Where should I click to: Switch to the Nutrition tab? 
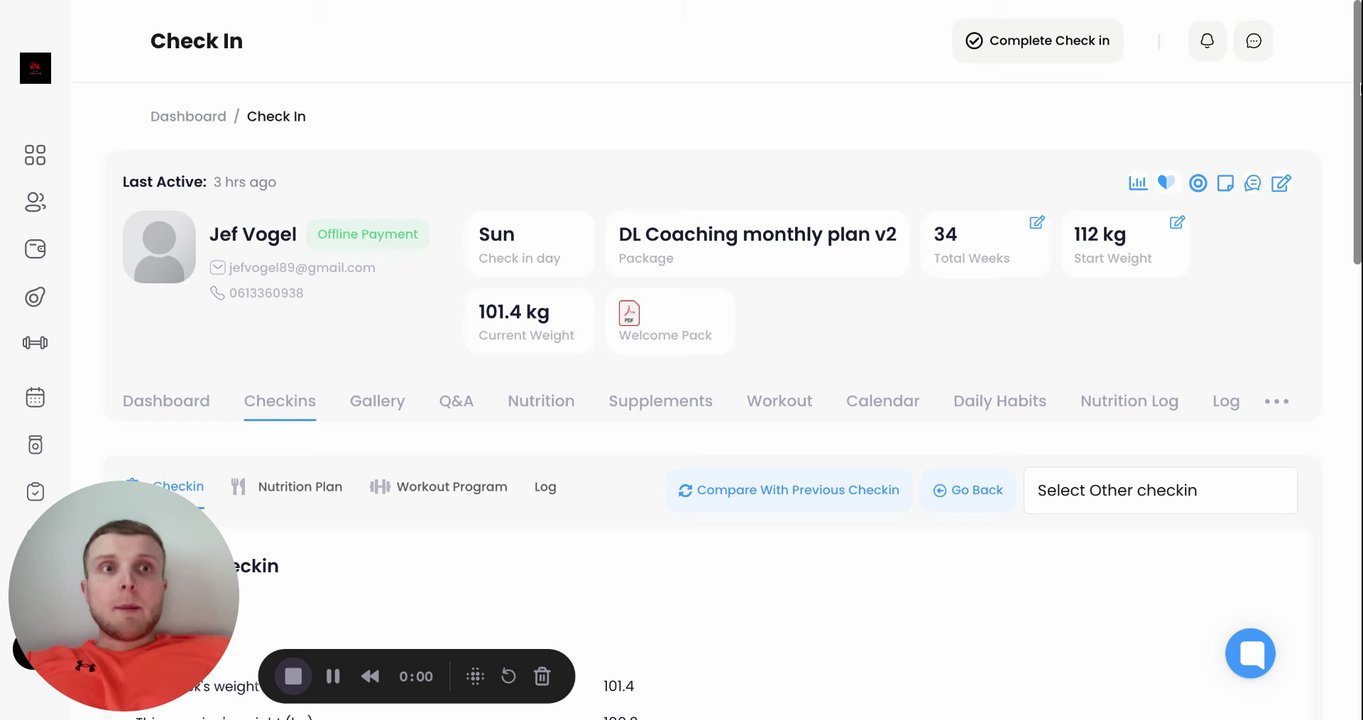pos(541,401)
